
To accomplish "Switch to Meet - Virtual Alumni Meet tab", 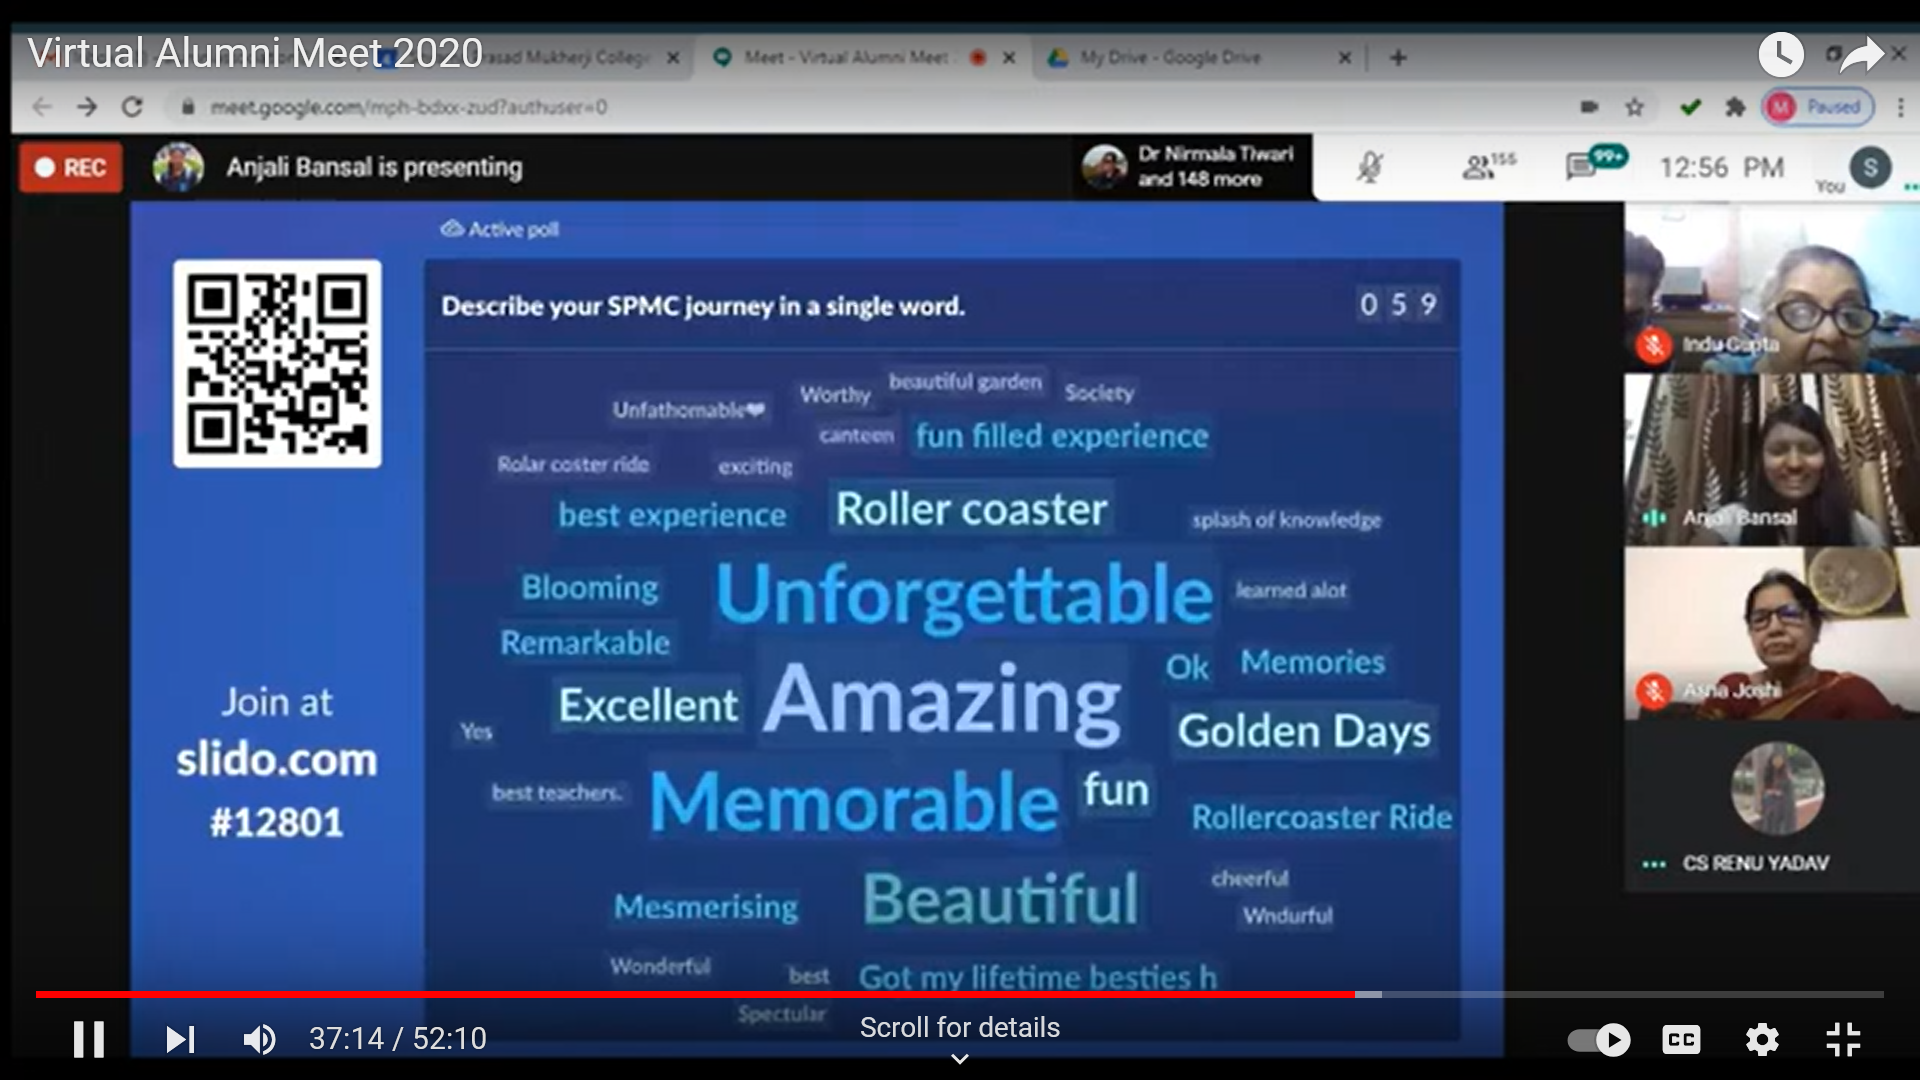I will [845, 58].
